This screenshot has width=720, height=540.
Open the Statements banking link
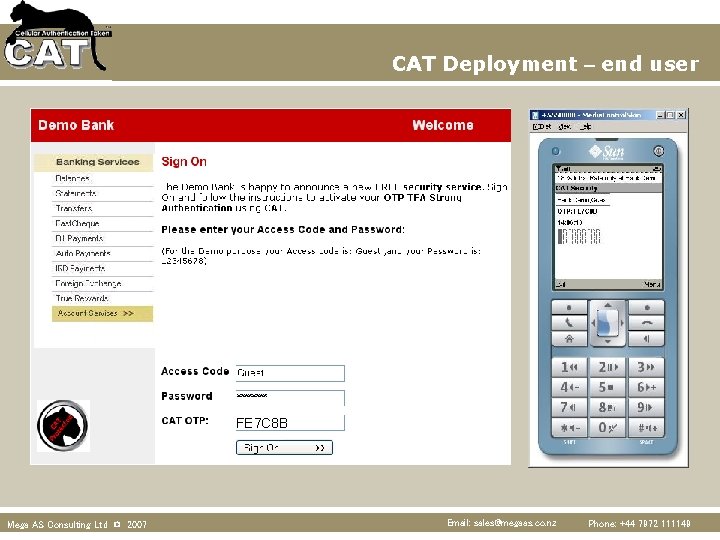(76, 193)
